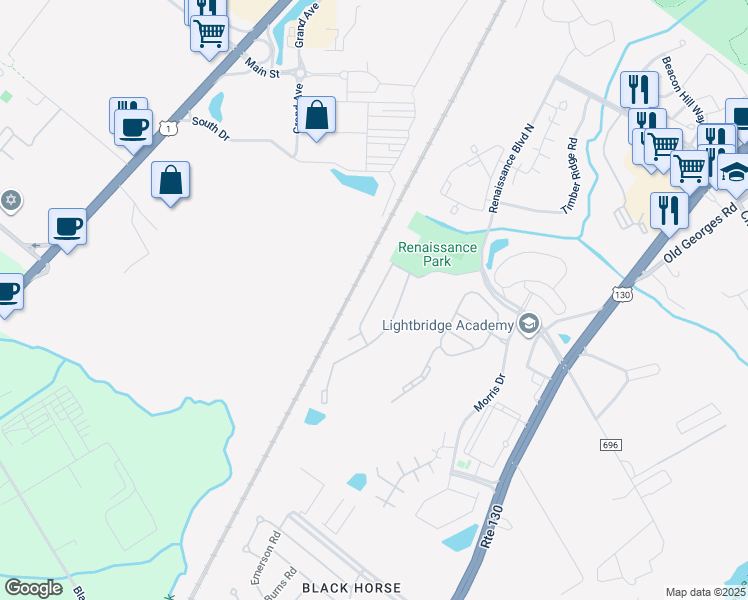The height and width of the screenshot is (600, 748).
Task: Click the shopping cart marker near Old Georges Rd
Action: pos(689,169)
